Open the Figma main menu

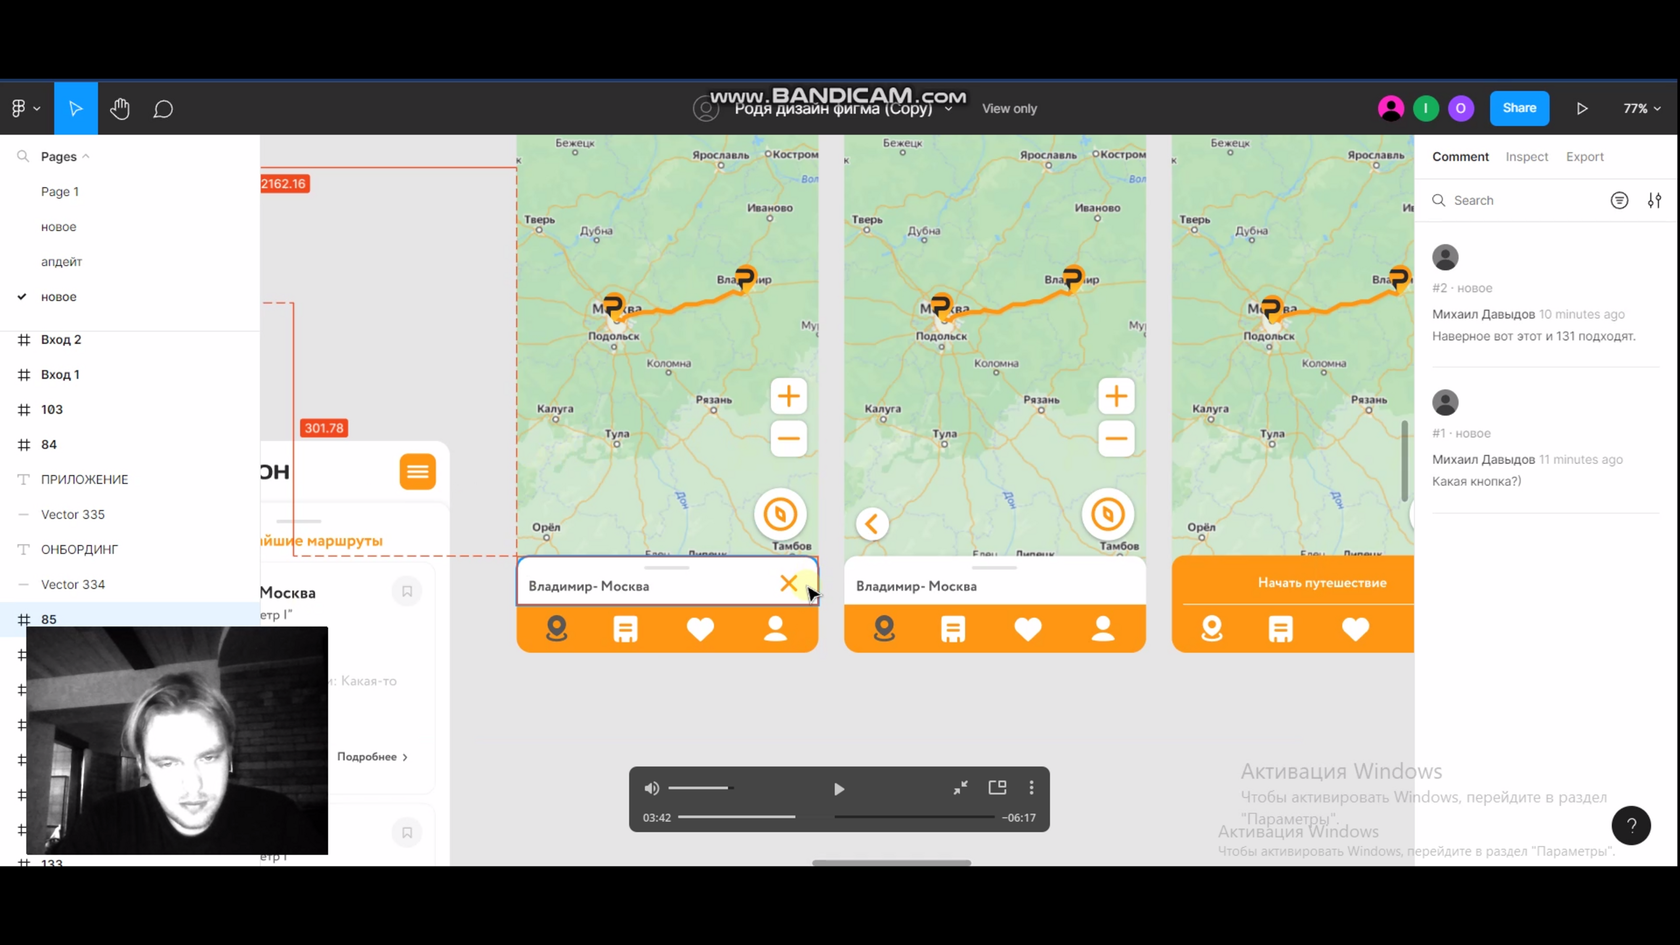[x=25, y=108]
